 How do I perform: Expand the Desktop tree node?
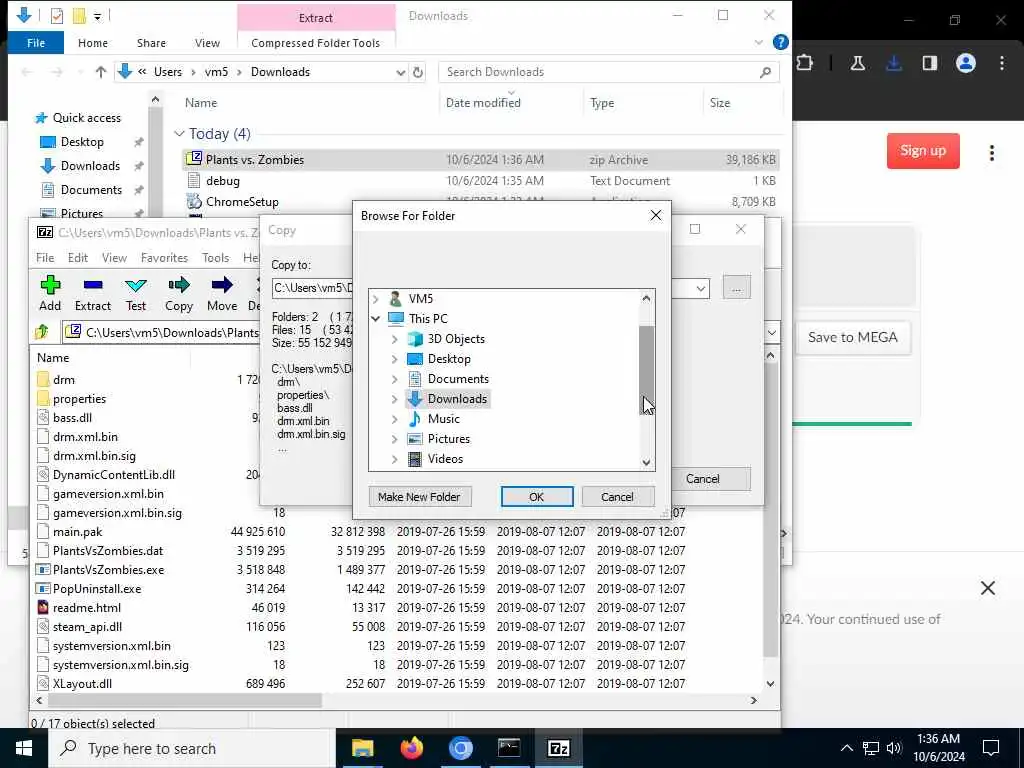coord(394,359)
